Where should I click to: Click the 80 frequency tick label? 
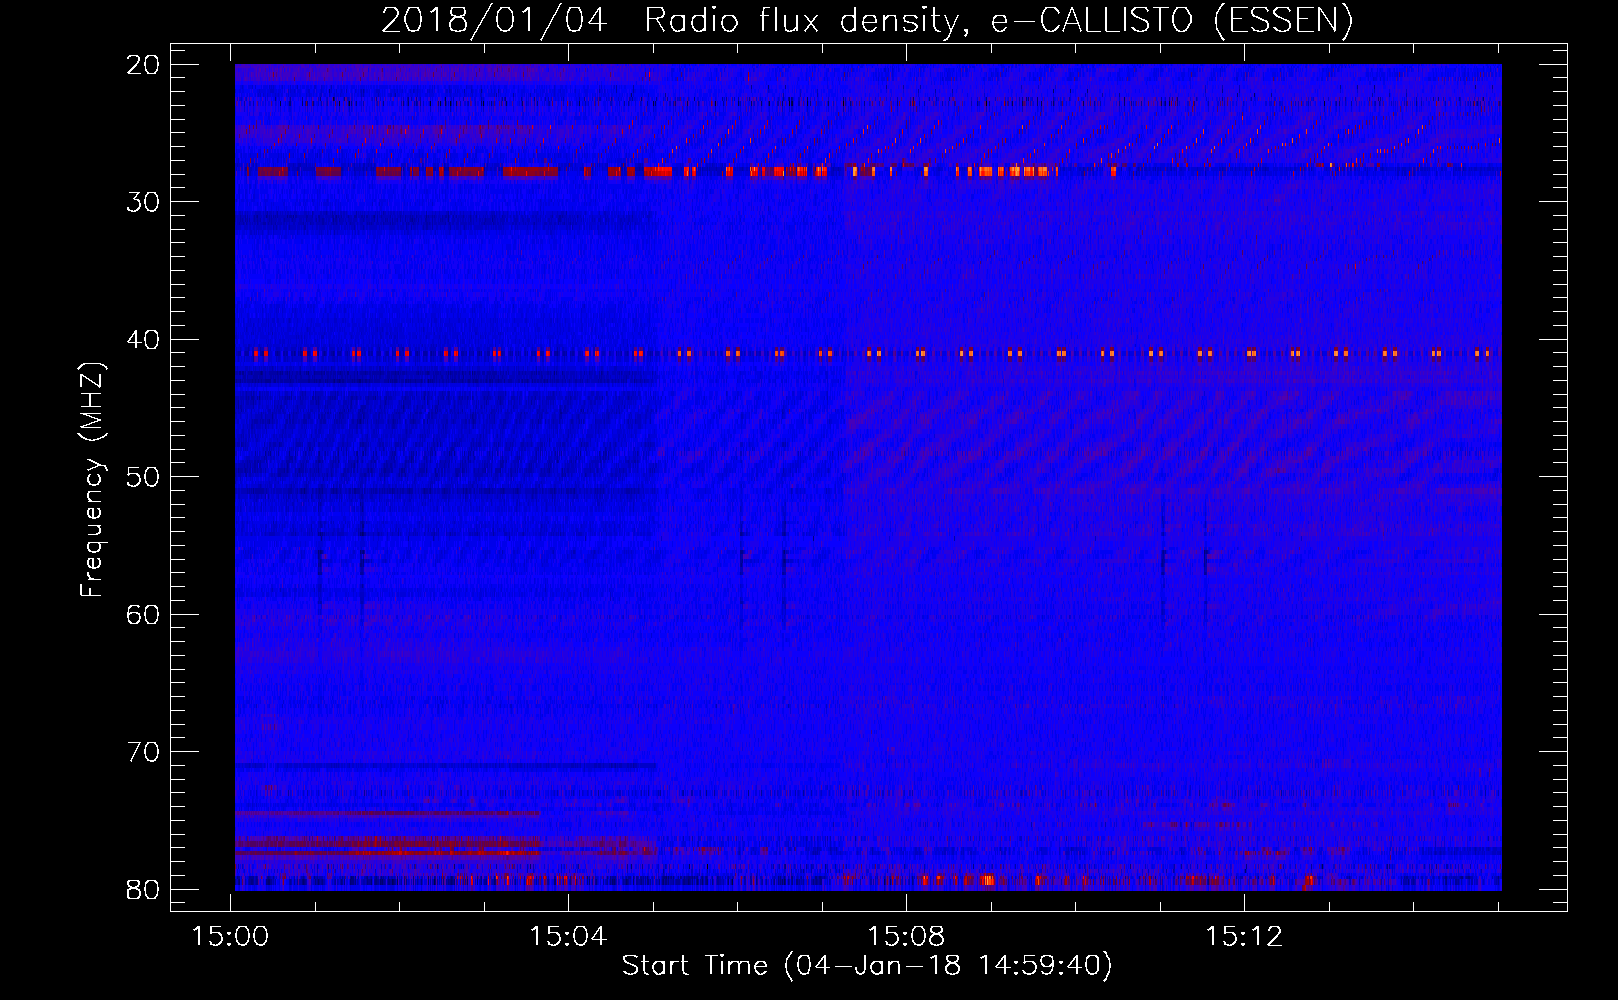(143, 890)
